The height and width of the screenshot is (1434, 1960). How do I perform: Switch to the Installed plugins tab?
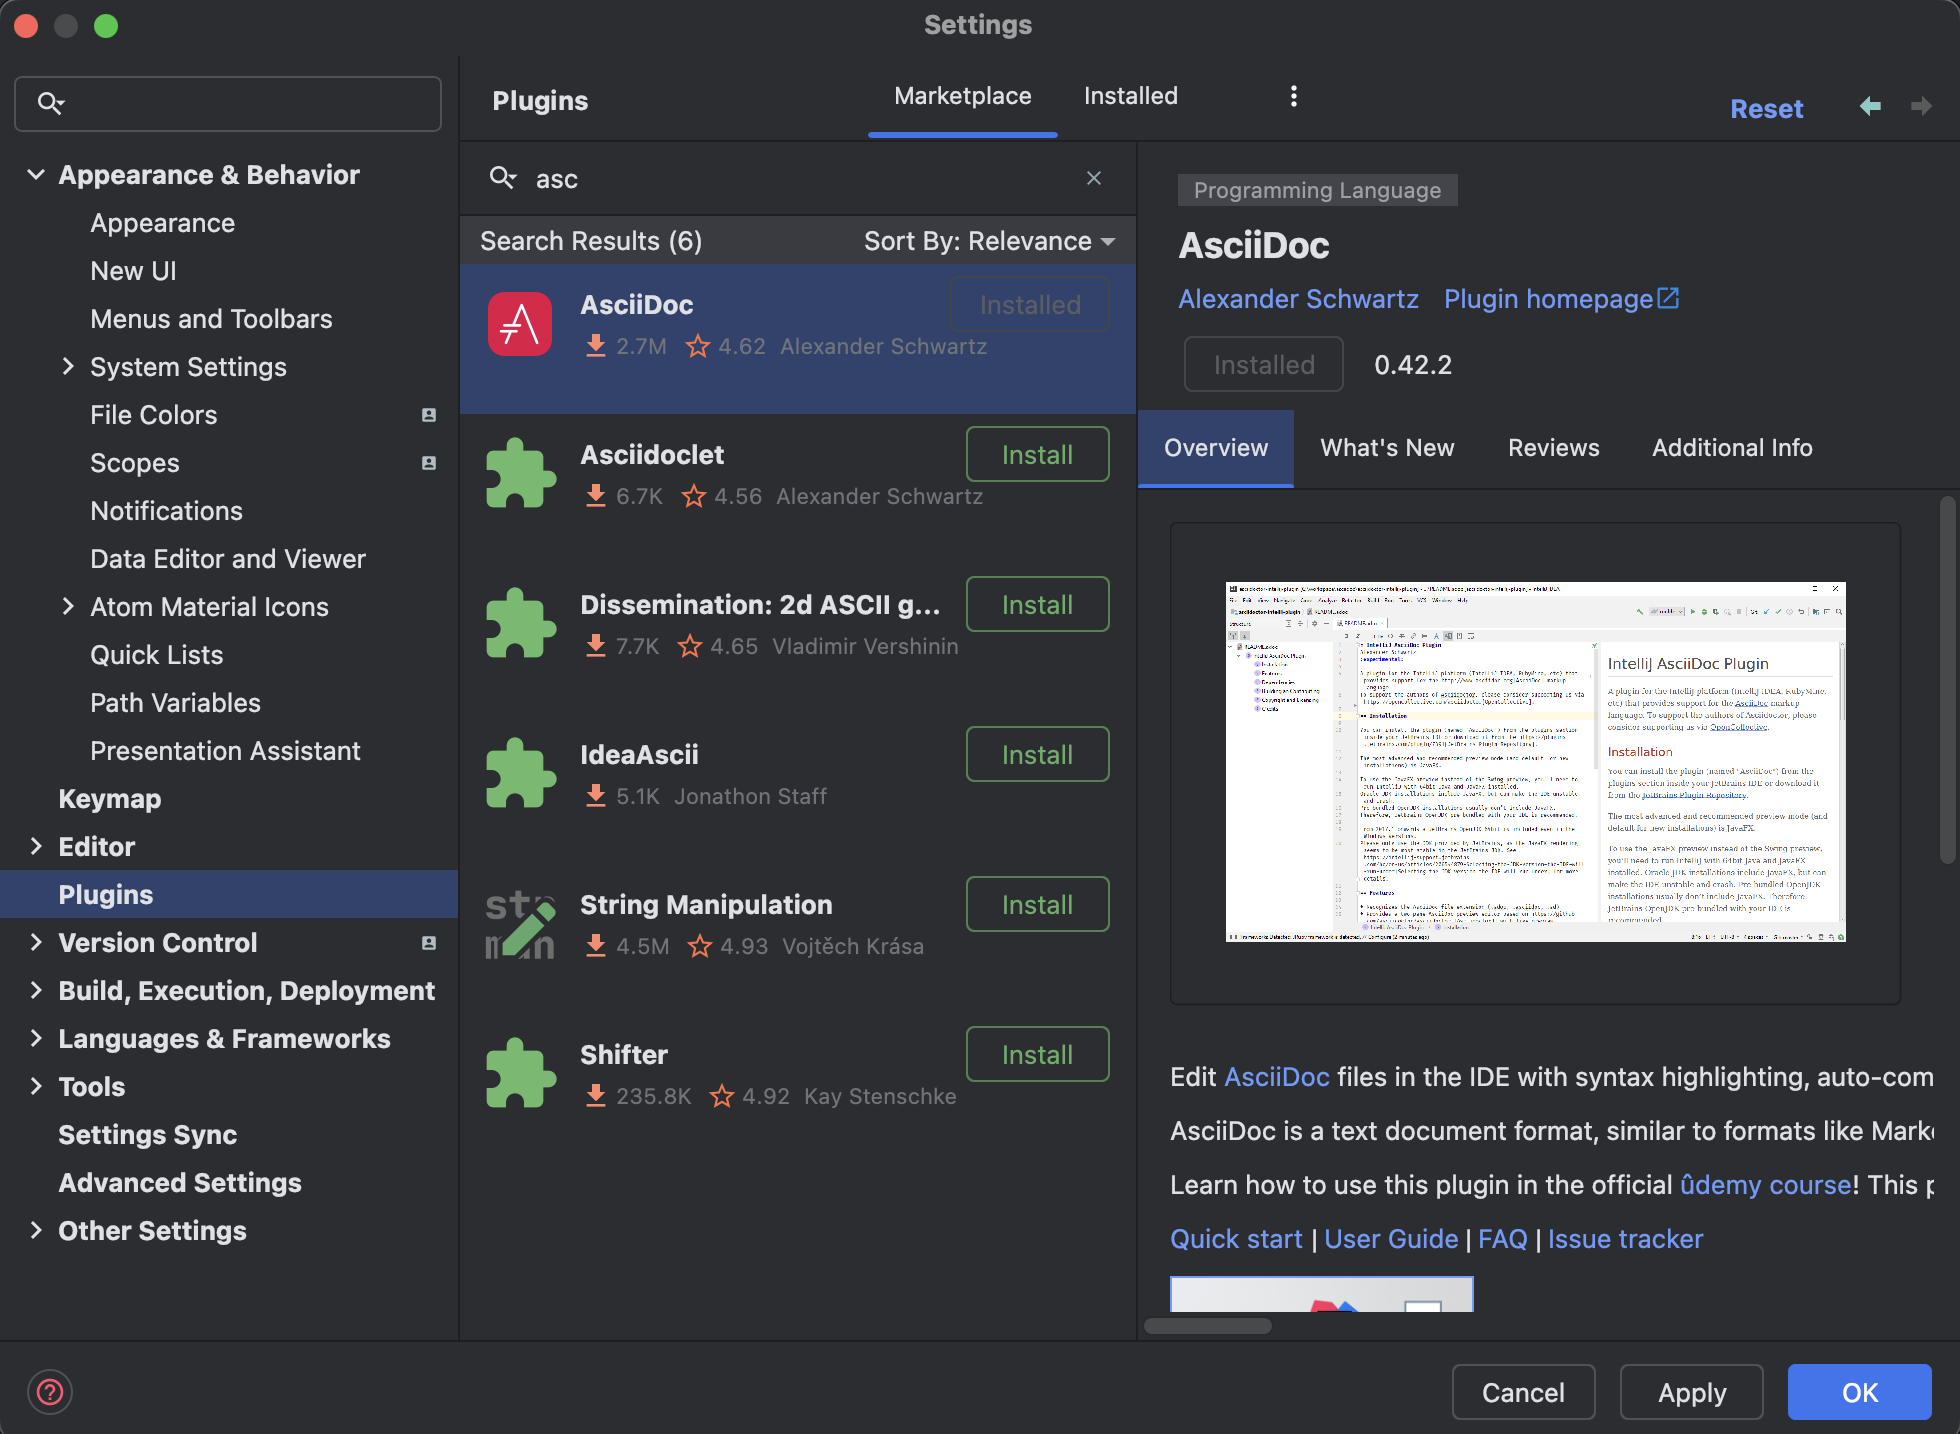pos(1130,96)
